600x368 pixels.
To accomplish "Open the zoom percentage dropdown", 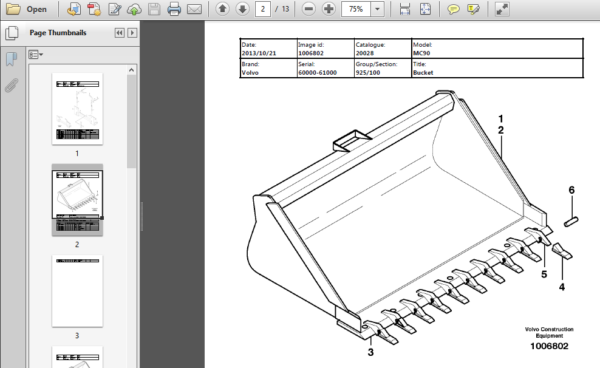I will click(378, 9).
